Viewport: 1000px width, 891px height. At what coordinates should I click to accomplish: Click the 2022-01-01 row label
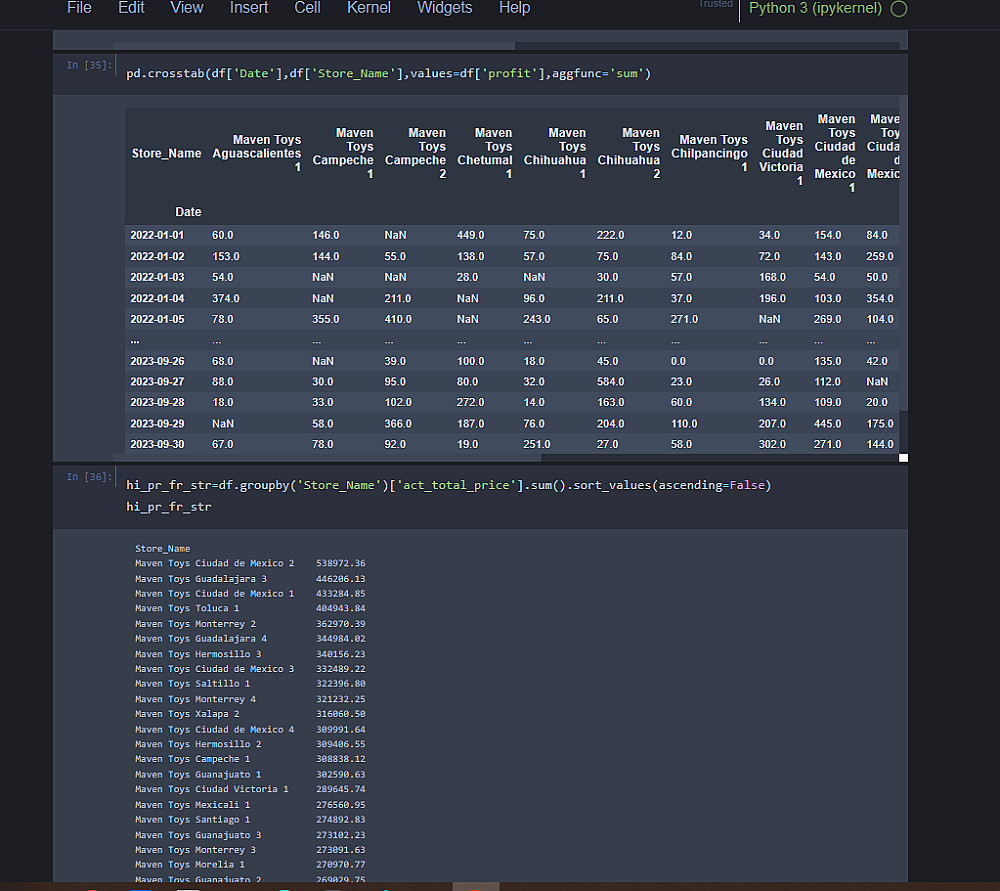(157, 235)
